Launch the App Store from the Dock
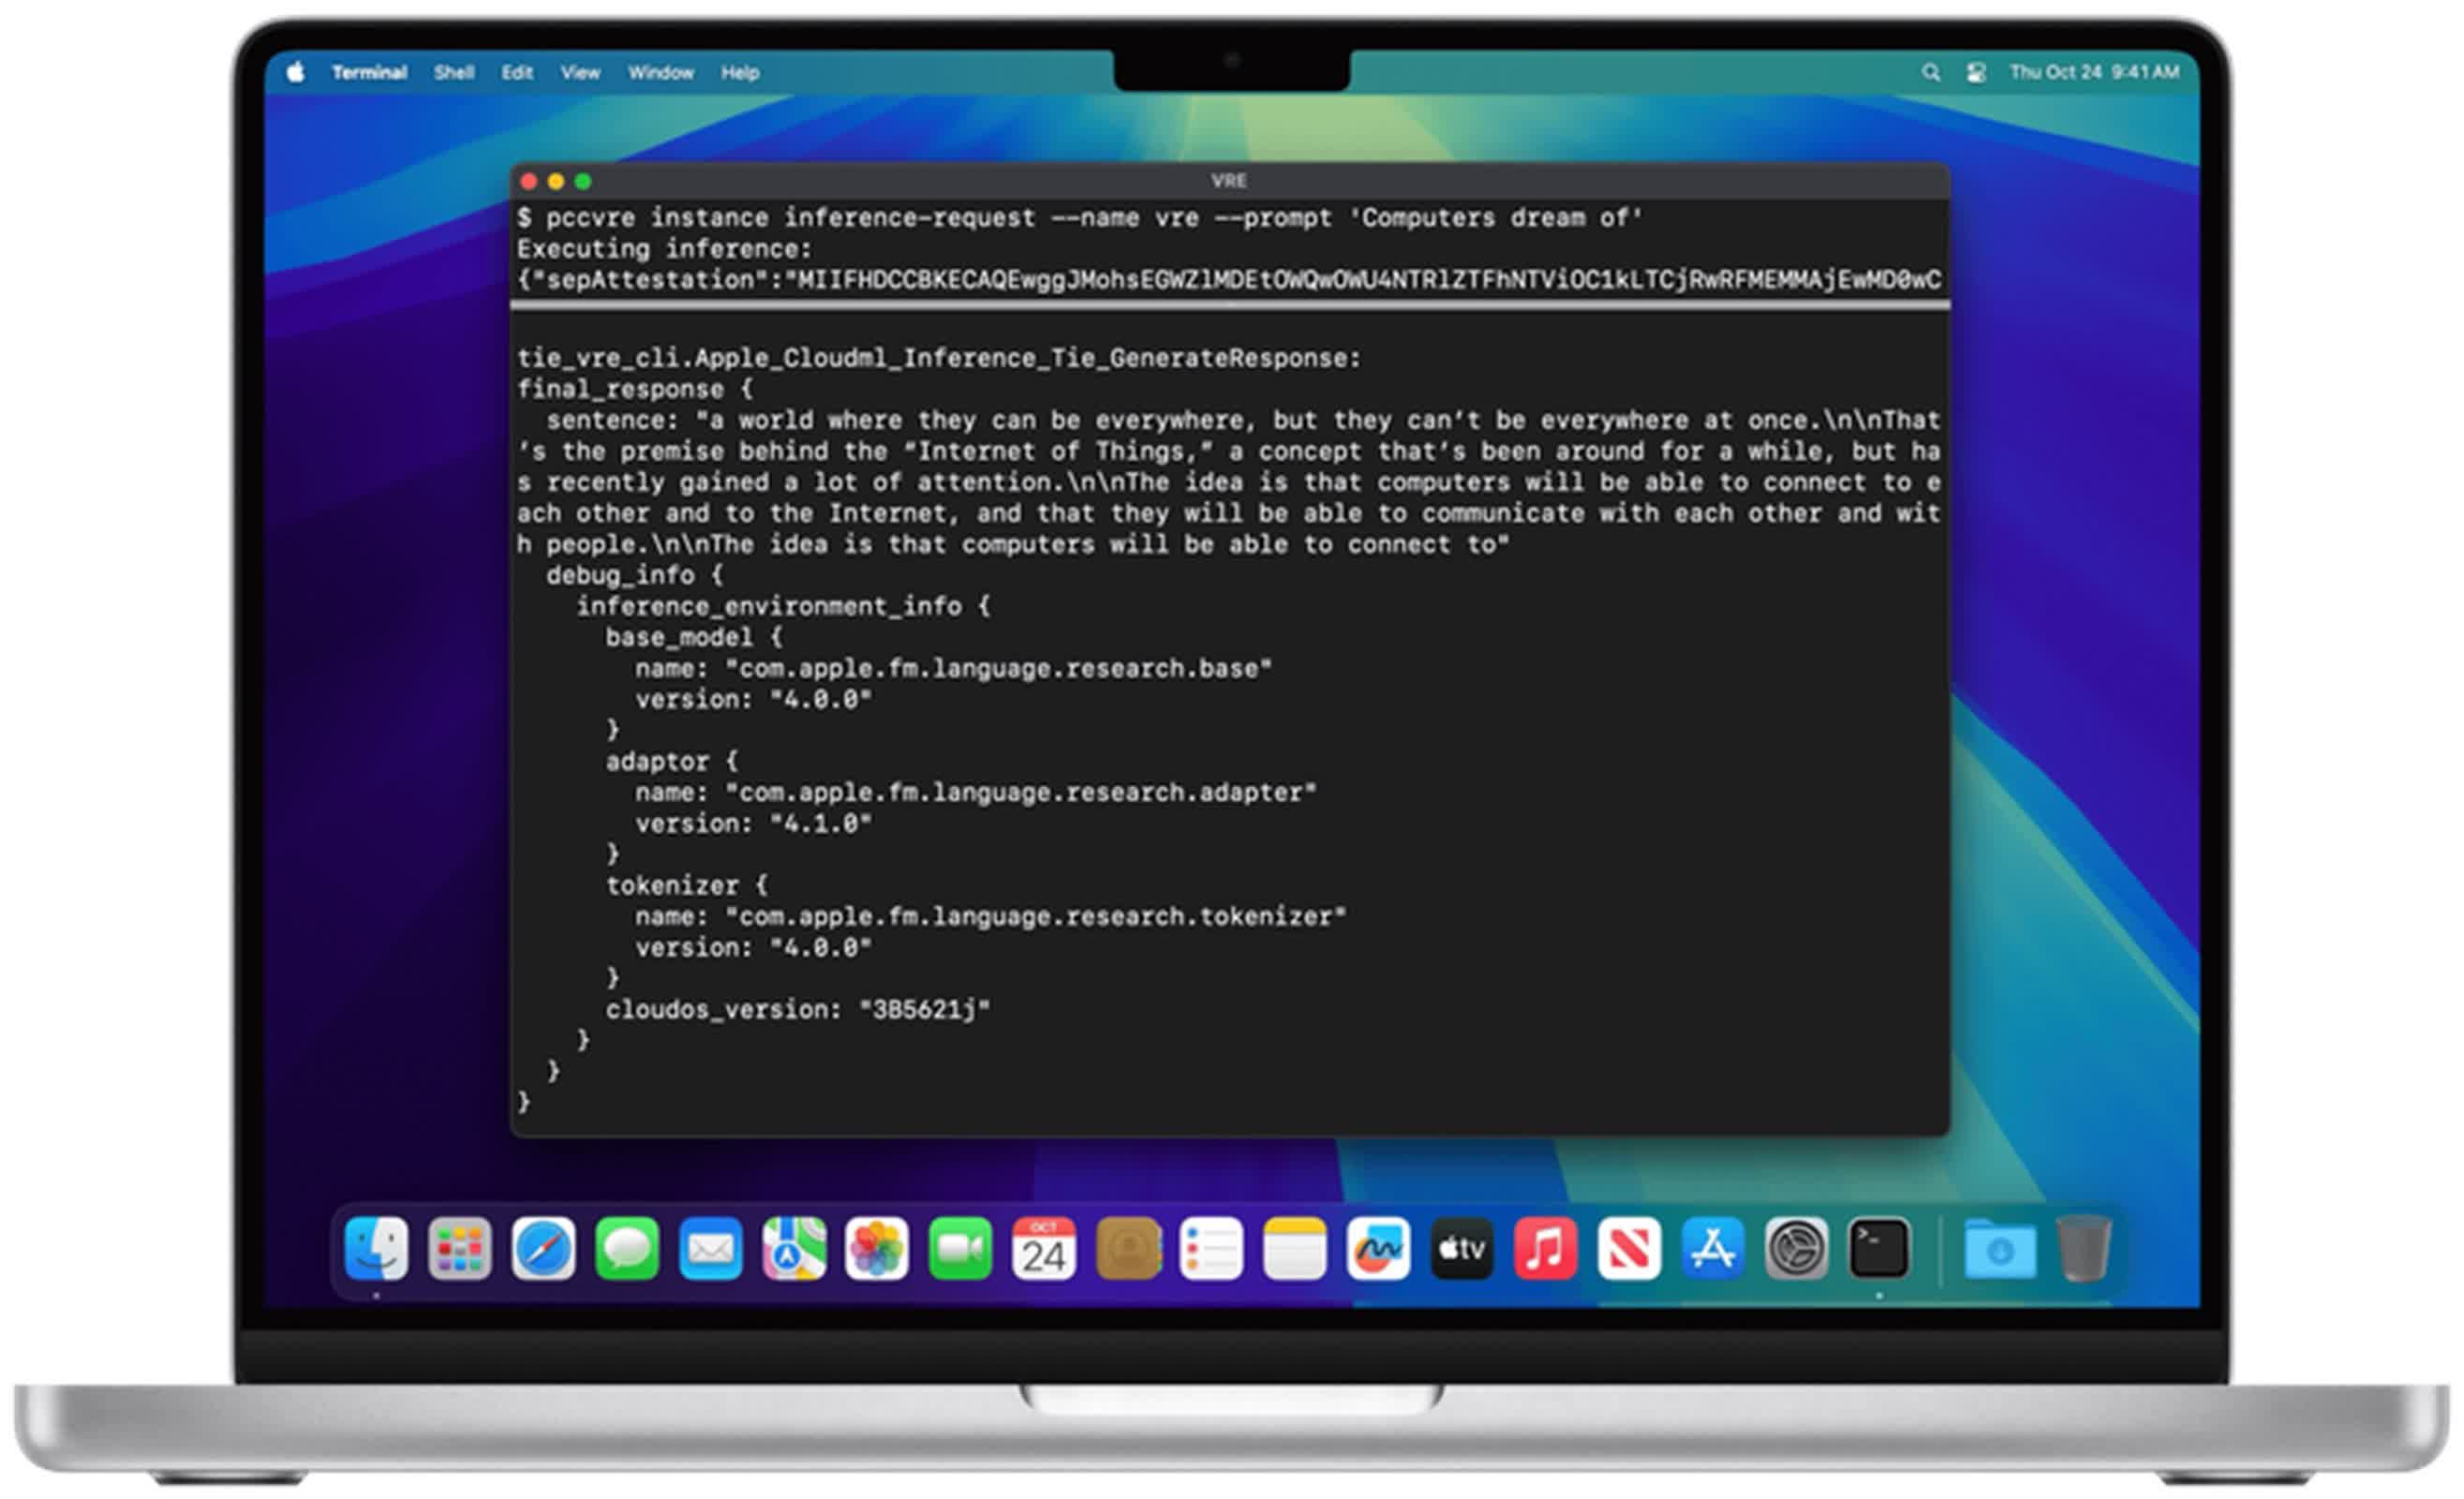The width and height of the screenshot is (2464, 1499). coord(1713,1248)
